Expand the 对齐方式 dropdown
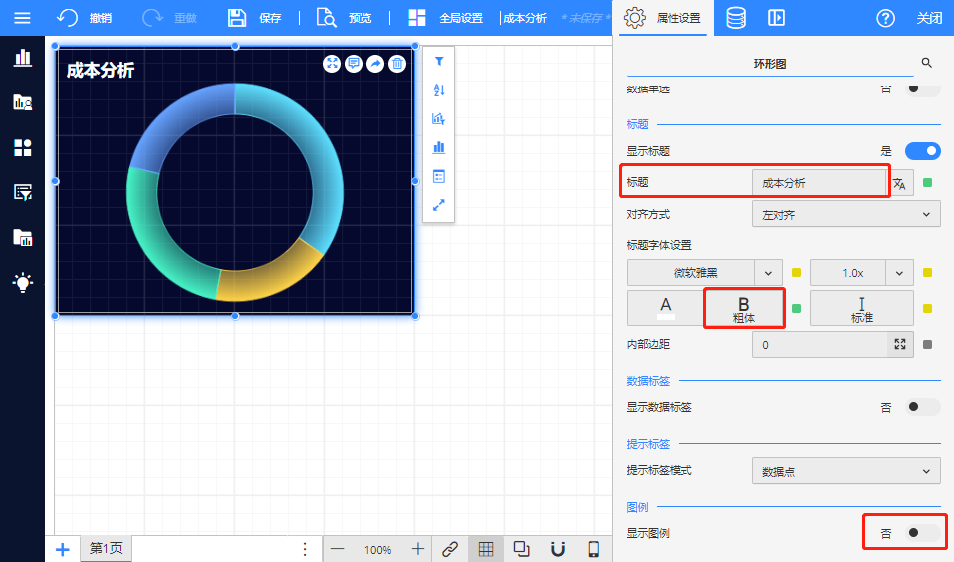This screenshot has height=562, width=954. (x=845, y=214)
